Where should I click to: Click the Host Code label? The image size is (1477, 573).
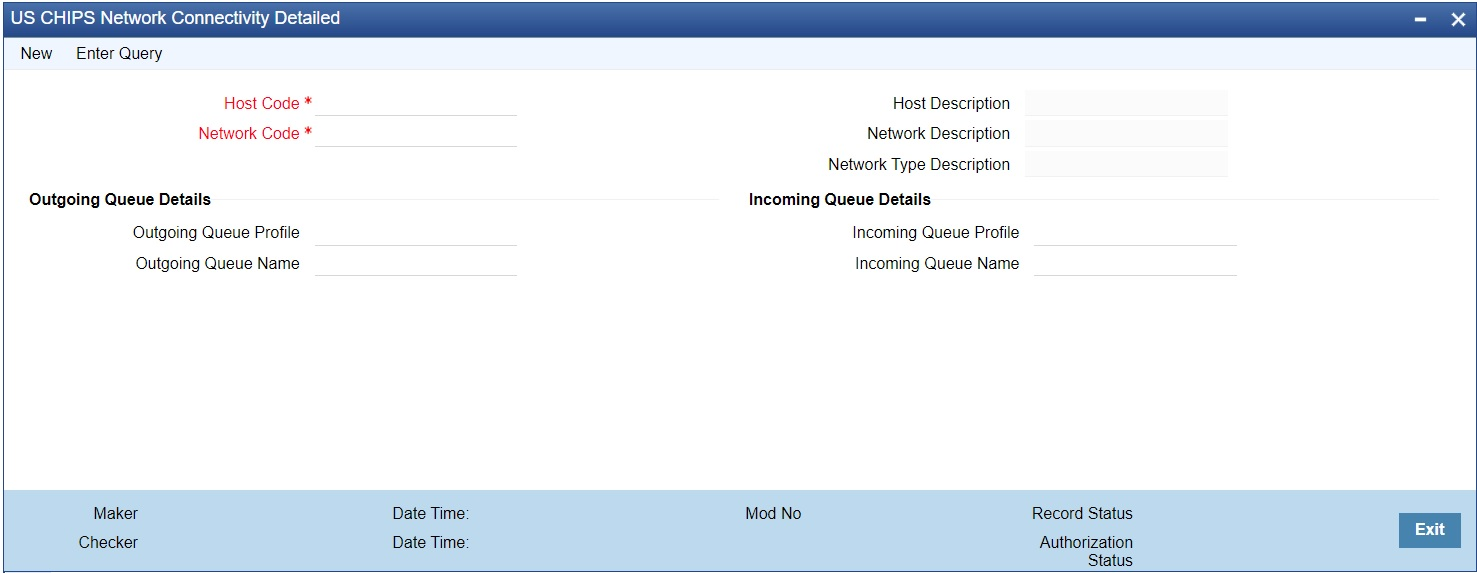pyautogui.click(x=262, y=103)
